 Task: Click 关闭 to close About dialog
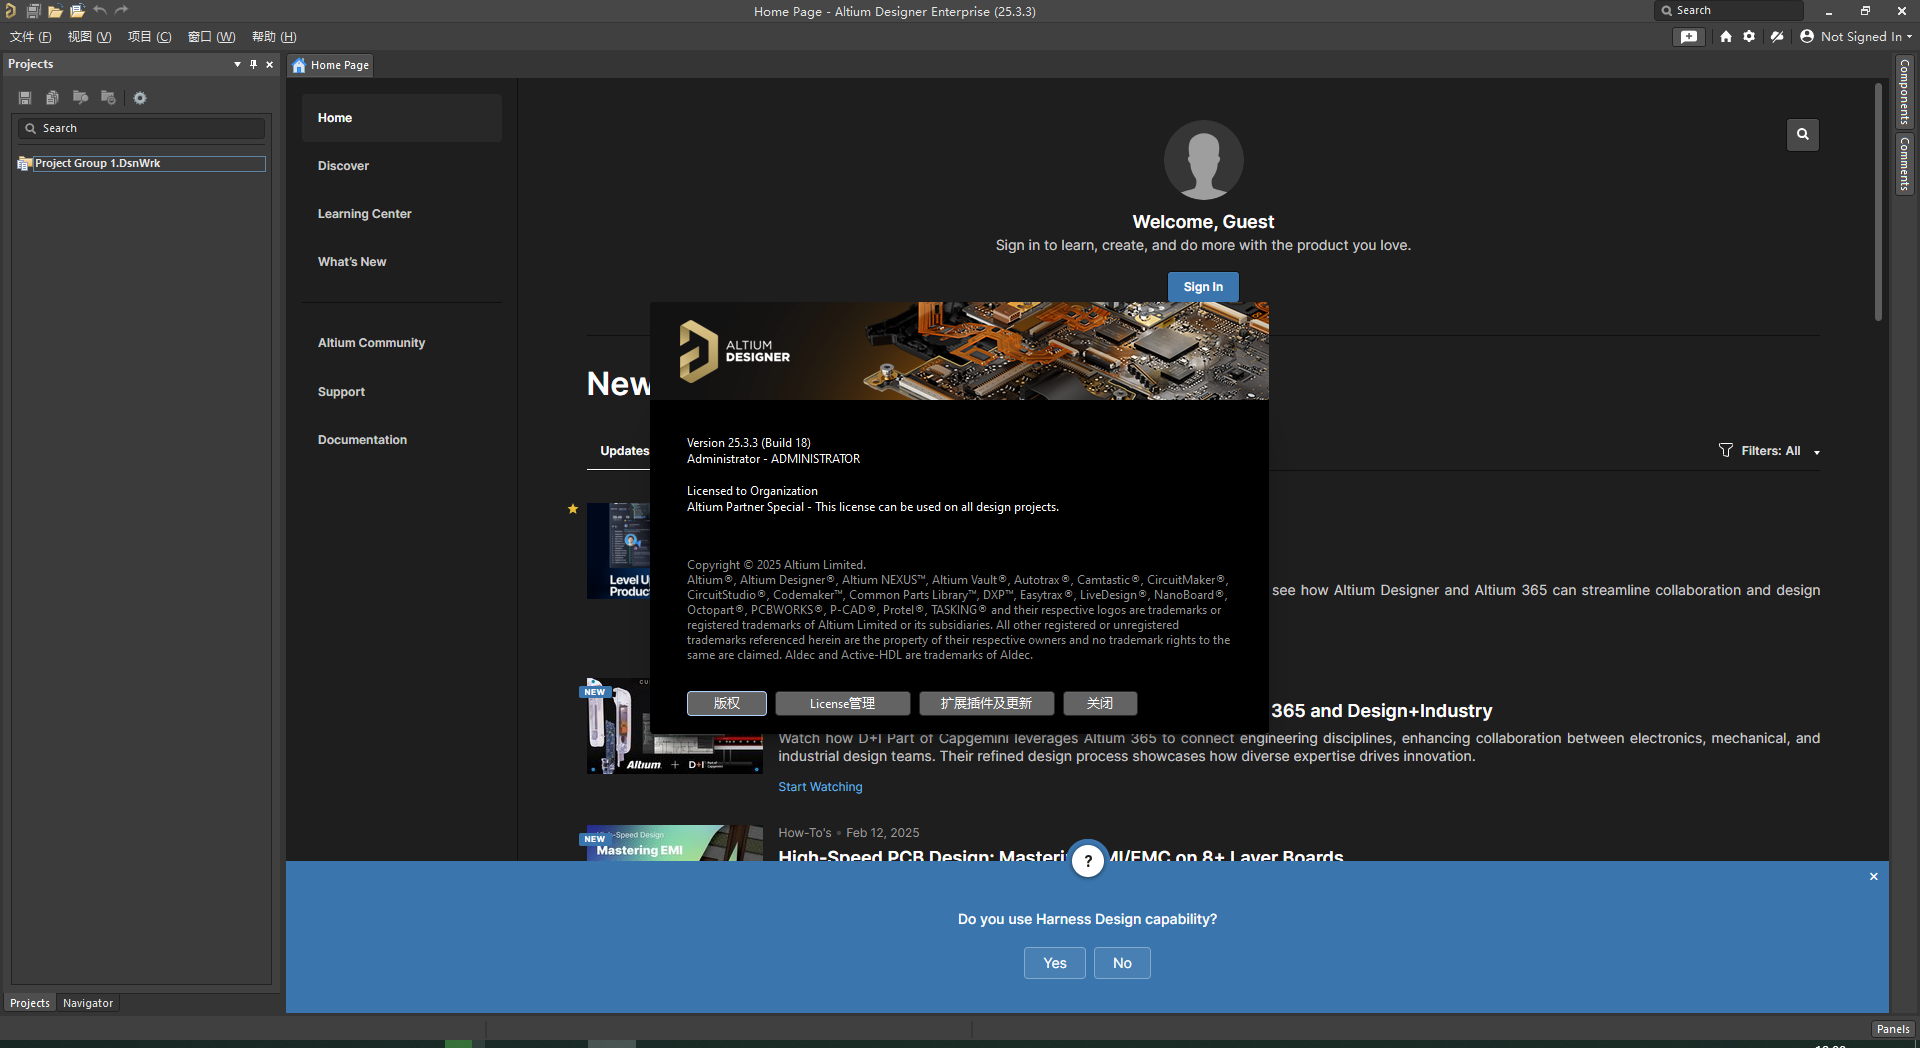pos(1100,704)
